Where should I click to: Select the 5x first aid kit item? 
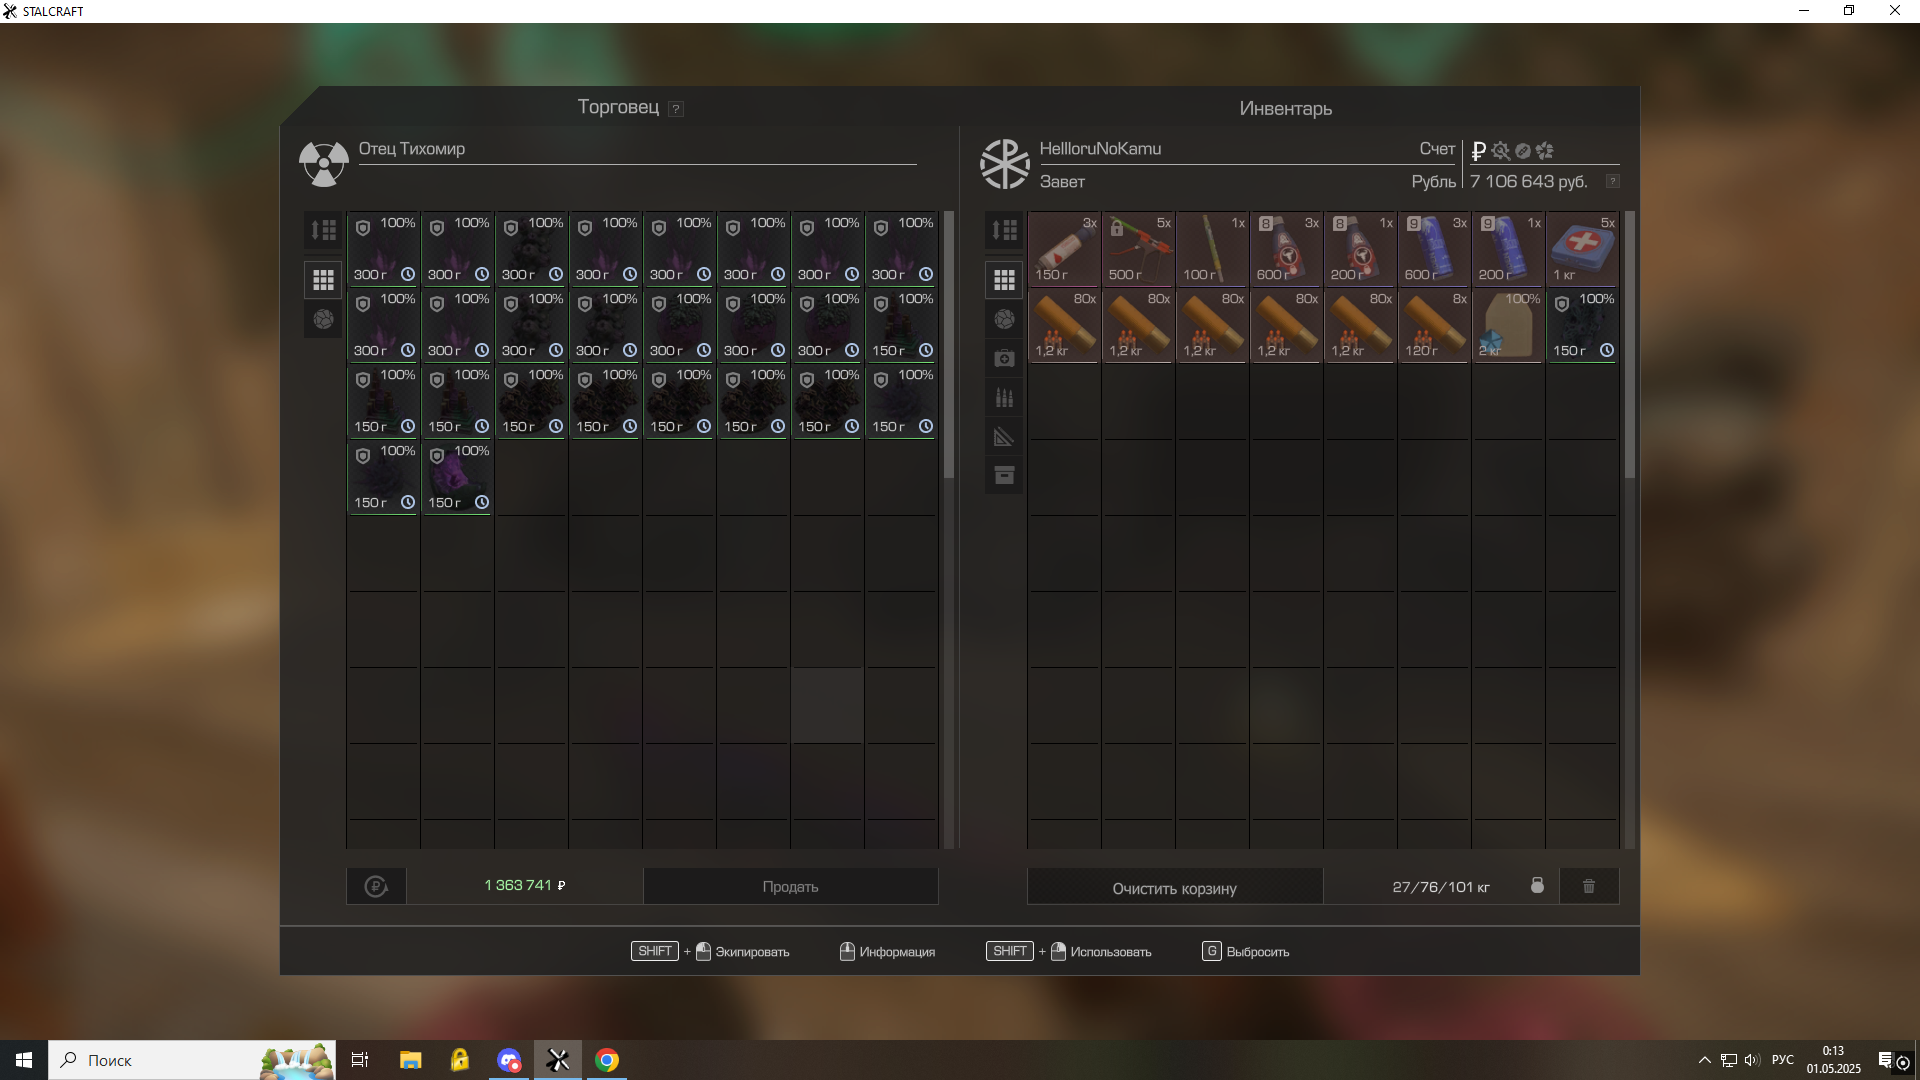[1582, 249]
